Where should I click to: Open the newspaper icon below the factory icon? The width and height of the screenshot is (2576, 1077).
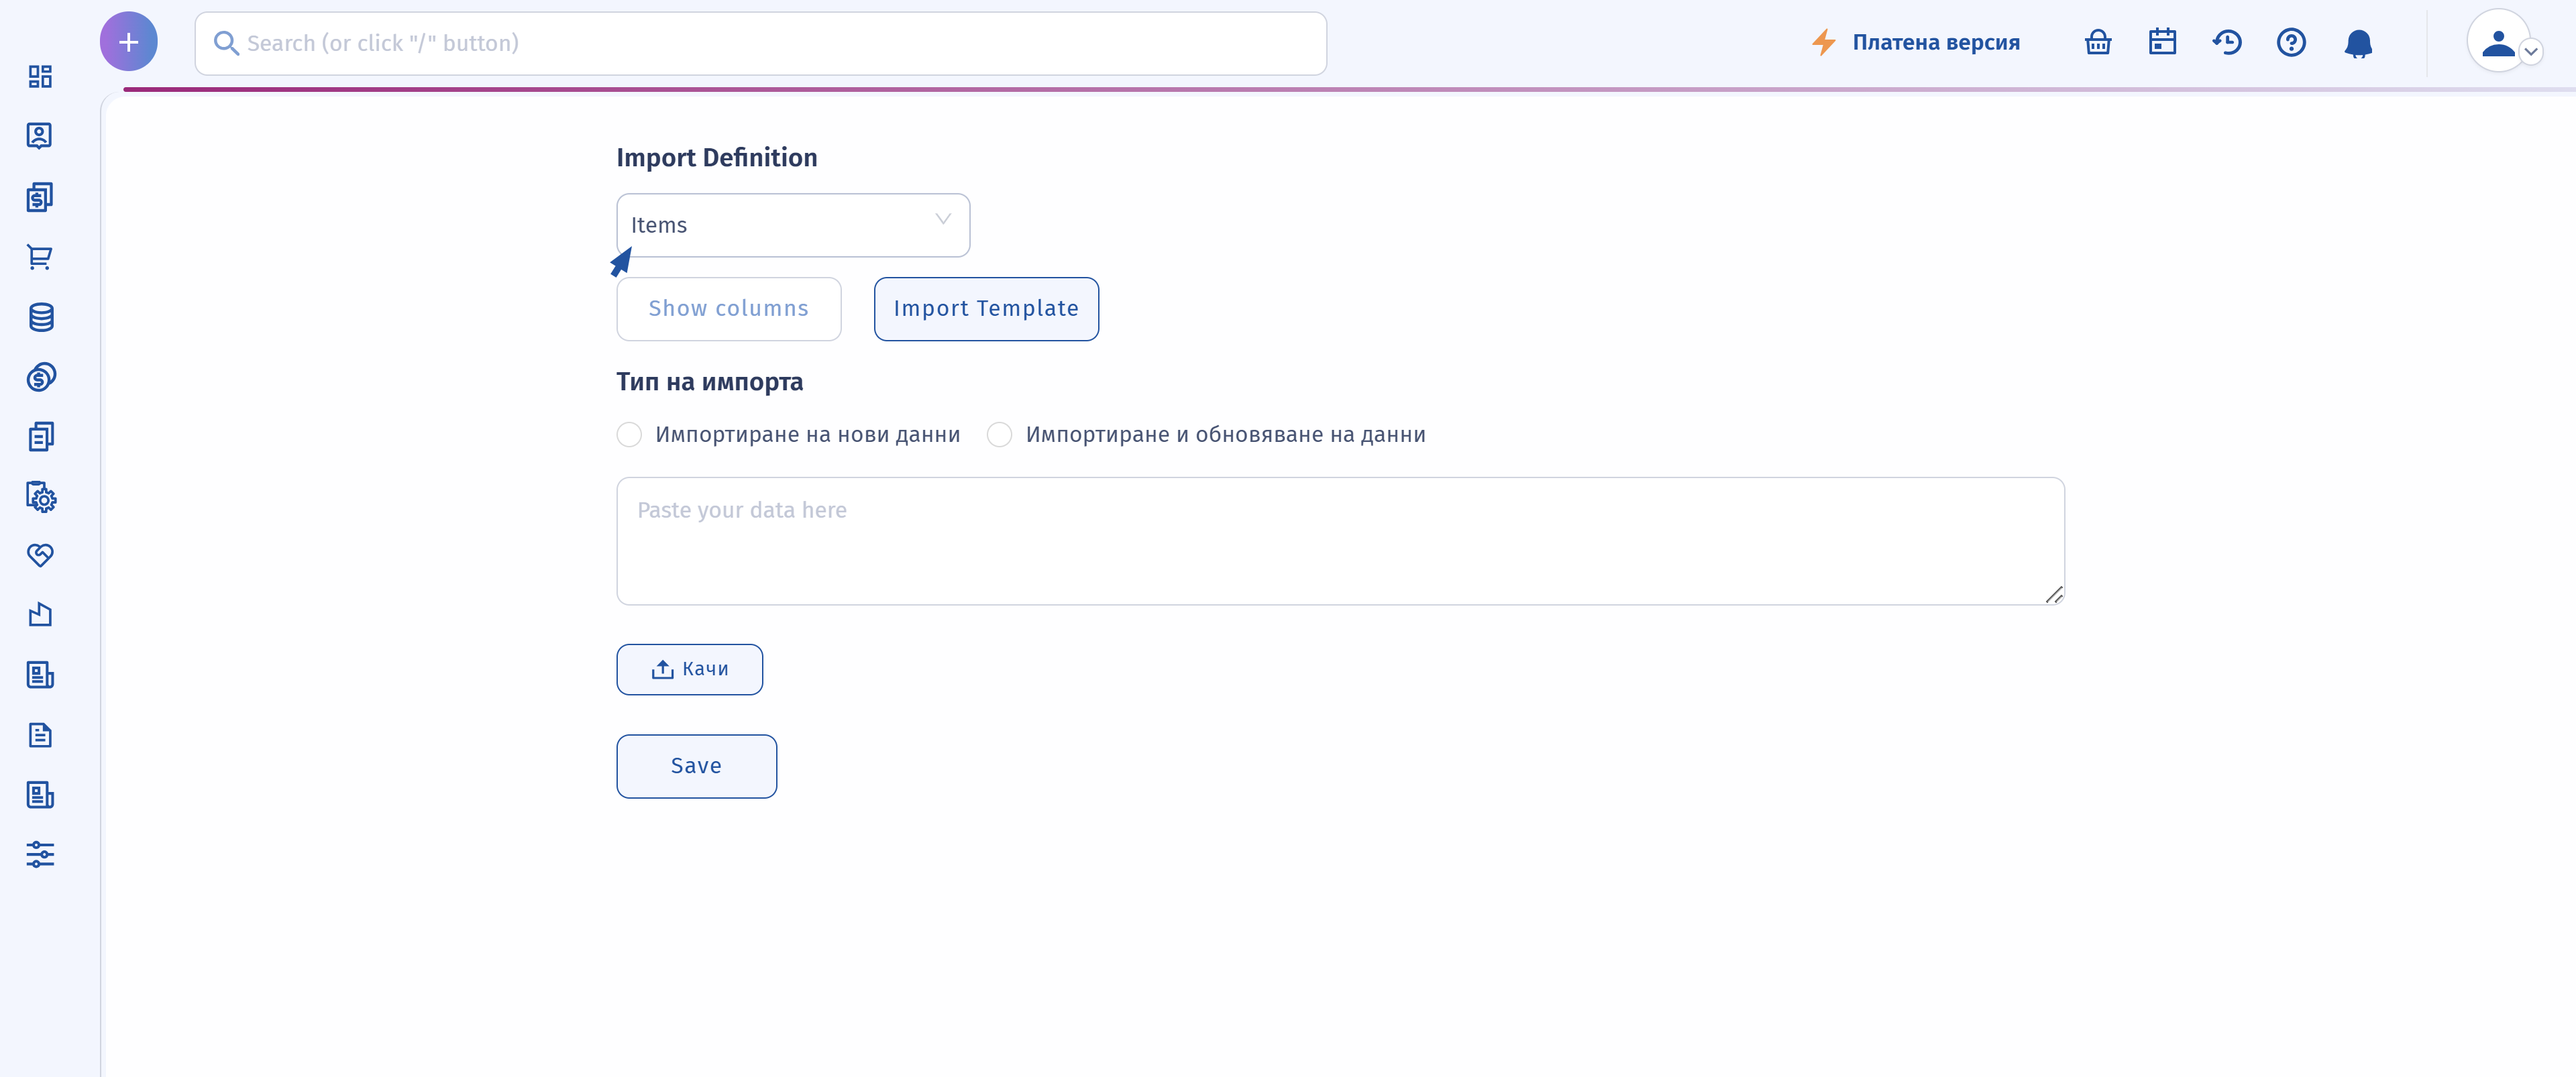click(40, 675)
